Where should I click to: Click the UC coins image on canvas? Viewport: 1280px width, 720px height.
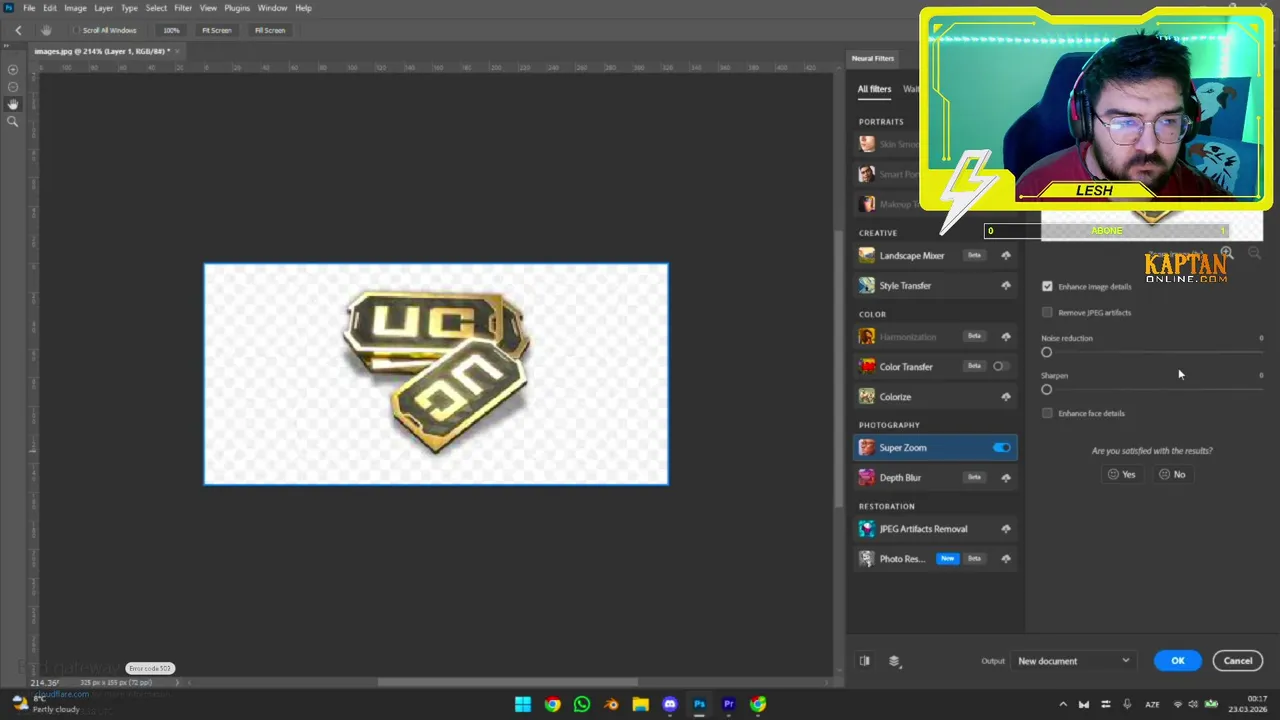(x=436, y=370)
